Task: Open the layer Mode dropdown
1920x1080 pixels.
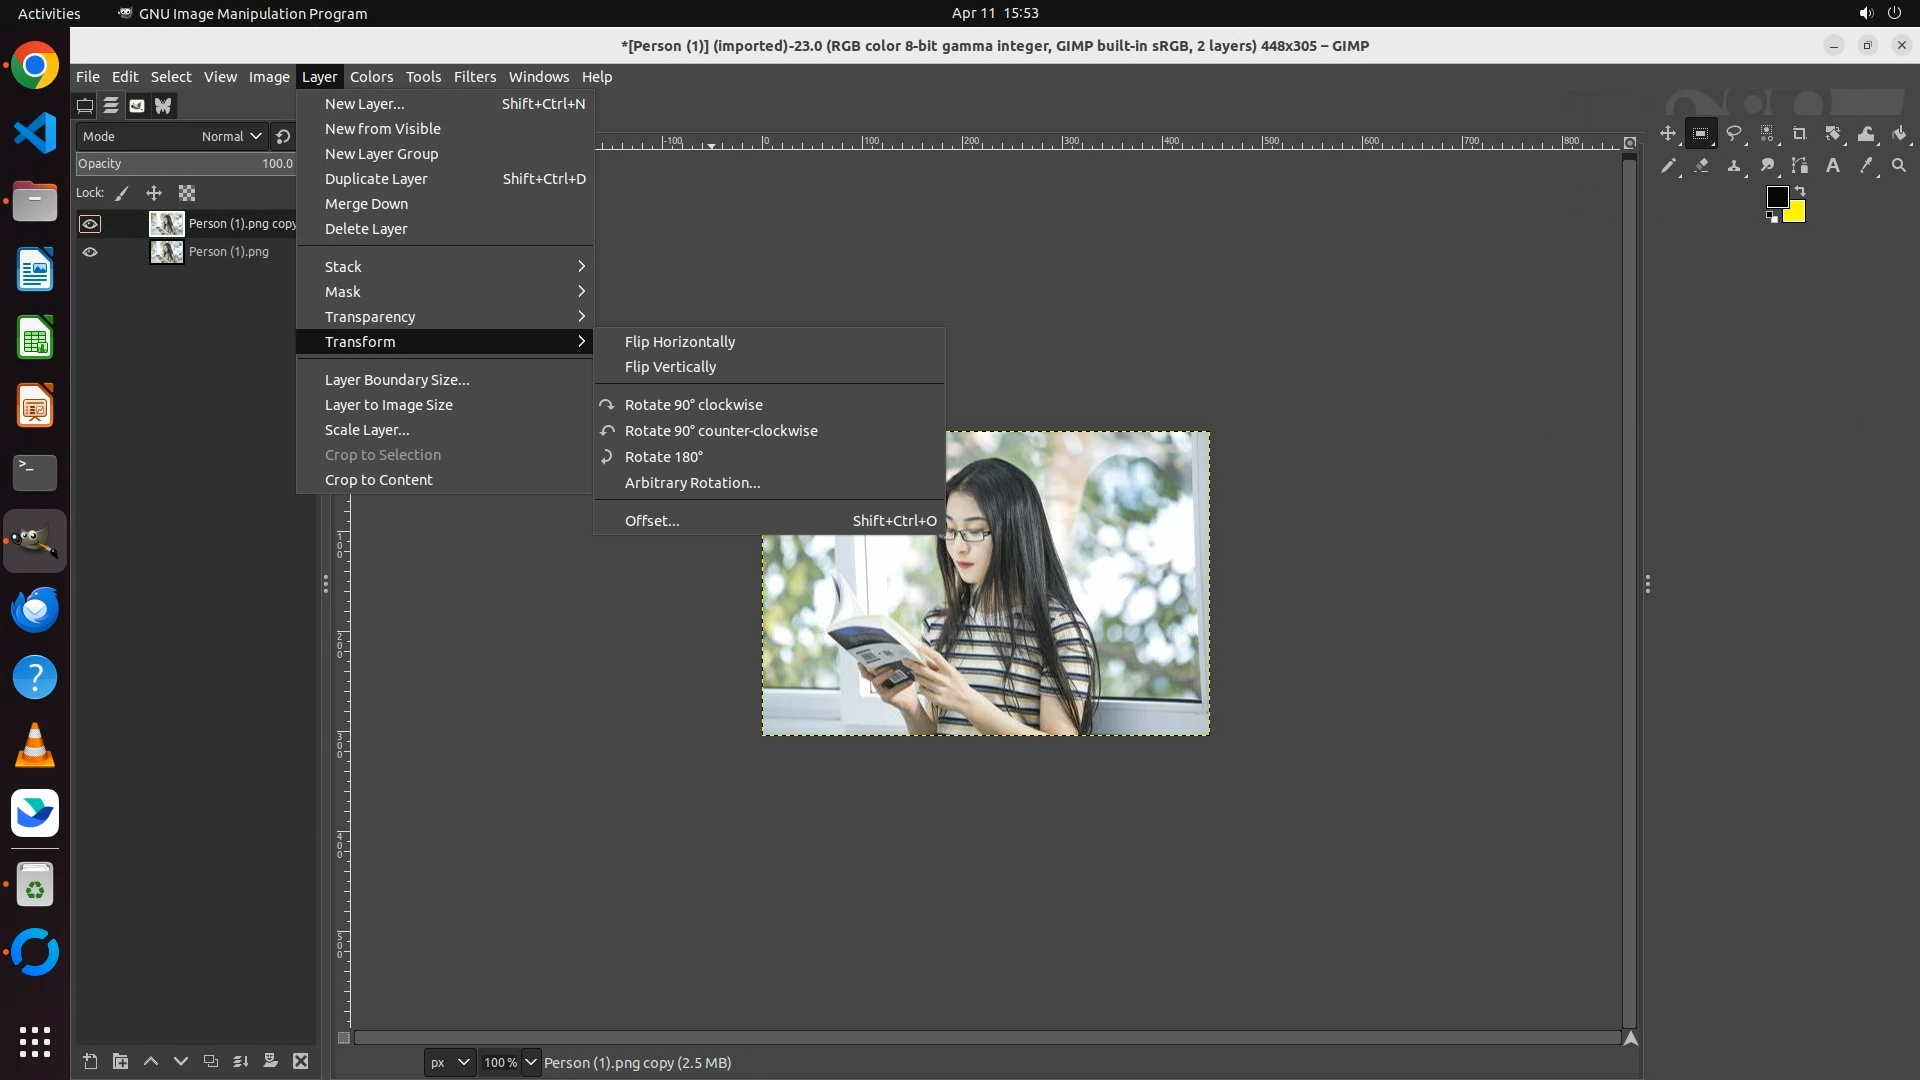Action: (x=231, y=136)
